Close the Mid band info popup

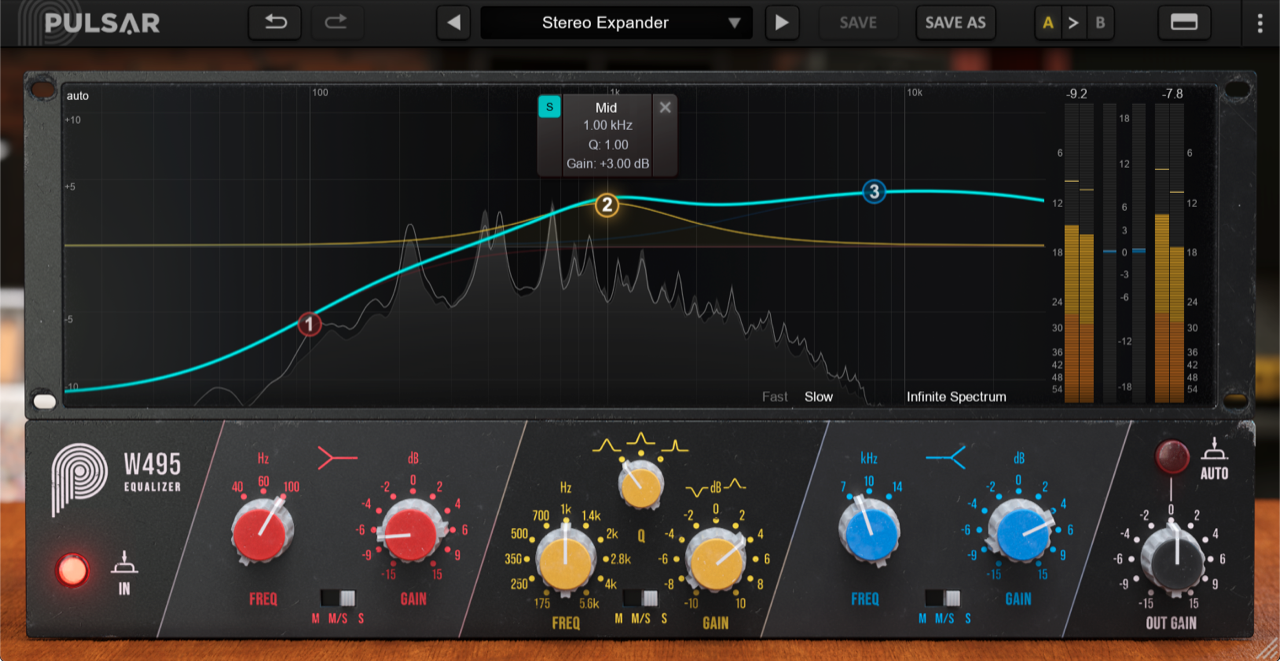tap(665, 106)
